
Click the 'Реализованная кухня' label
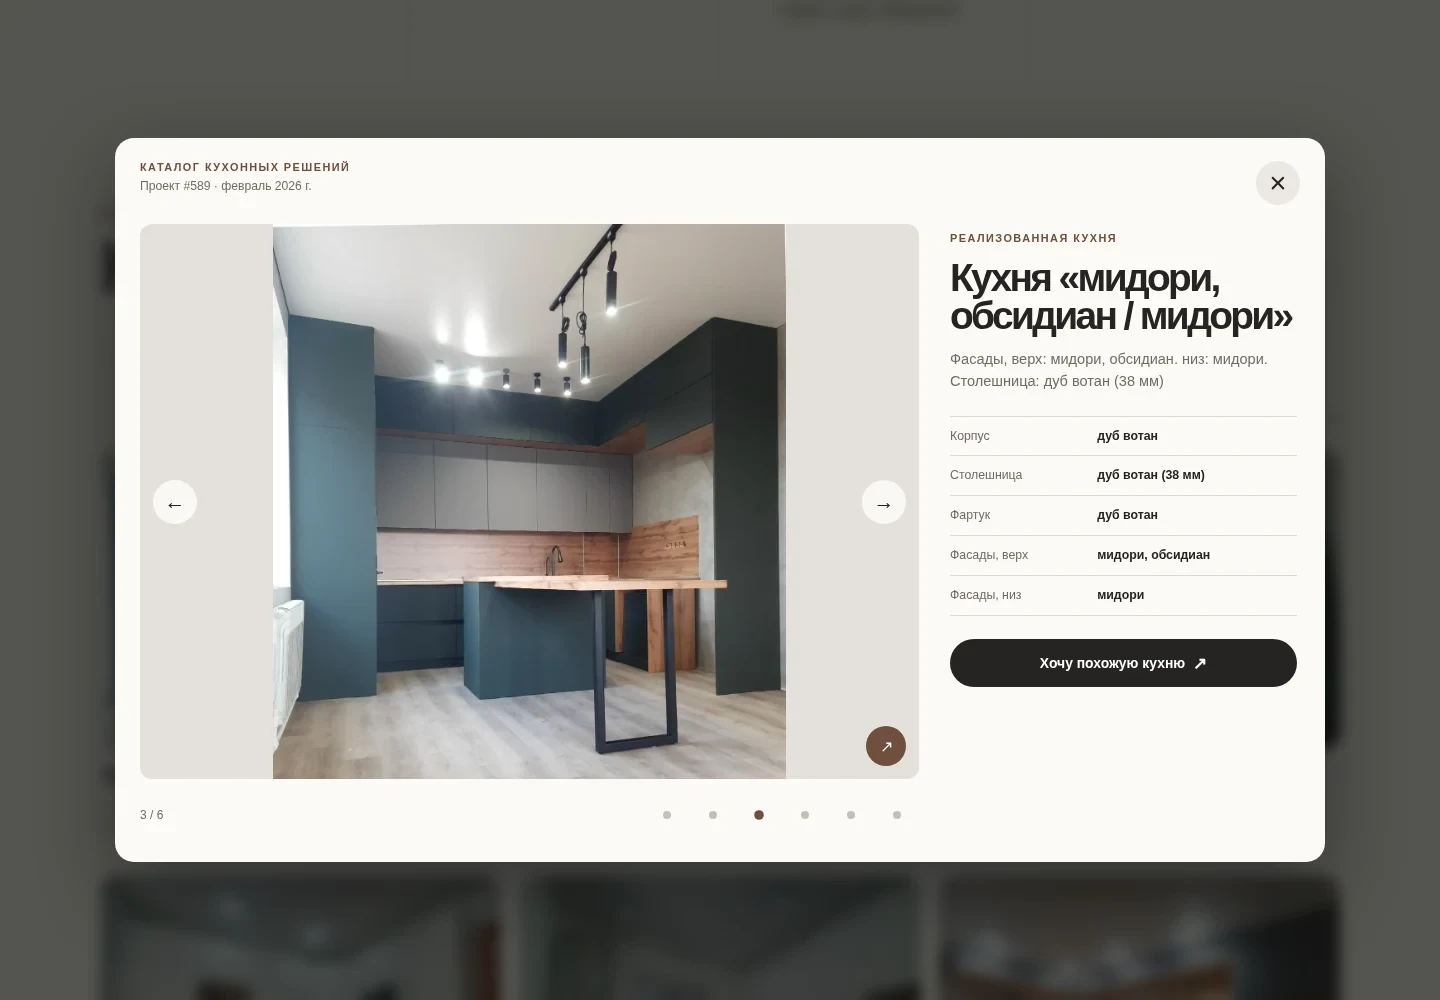(x=1033, y=238)
